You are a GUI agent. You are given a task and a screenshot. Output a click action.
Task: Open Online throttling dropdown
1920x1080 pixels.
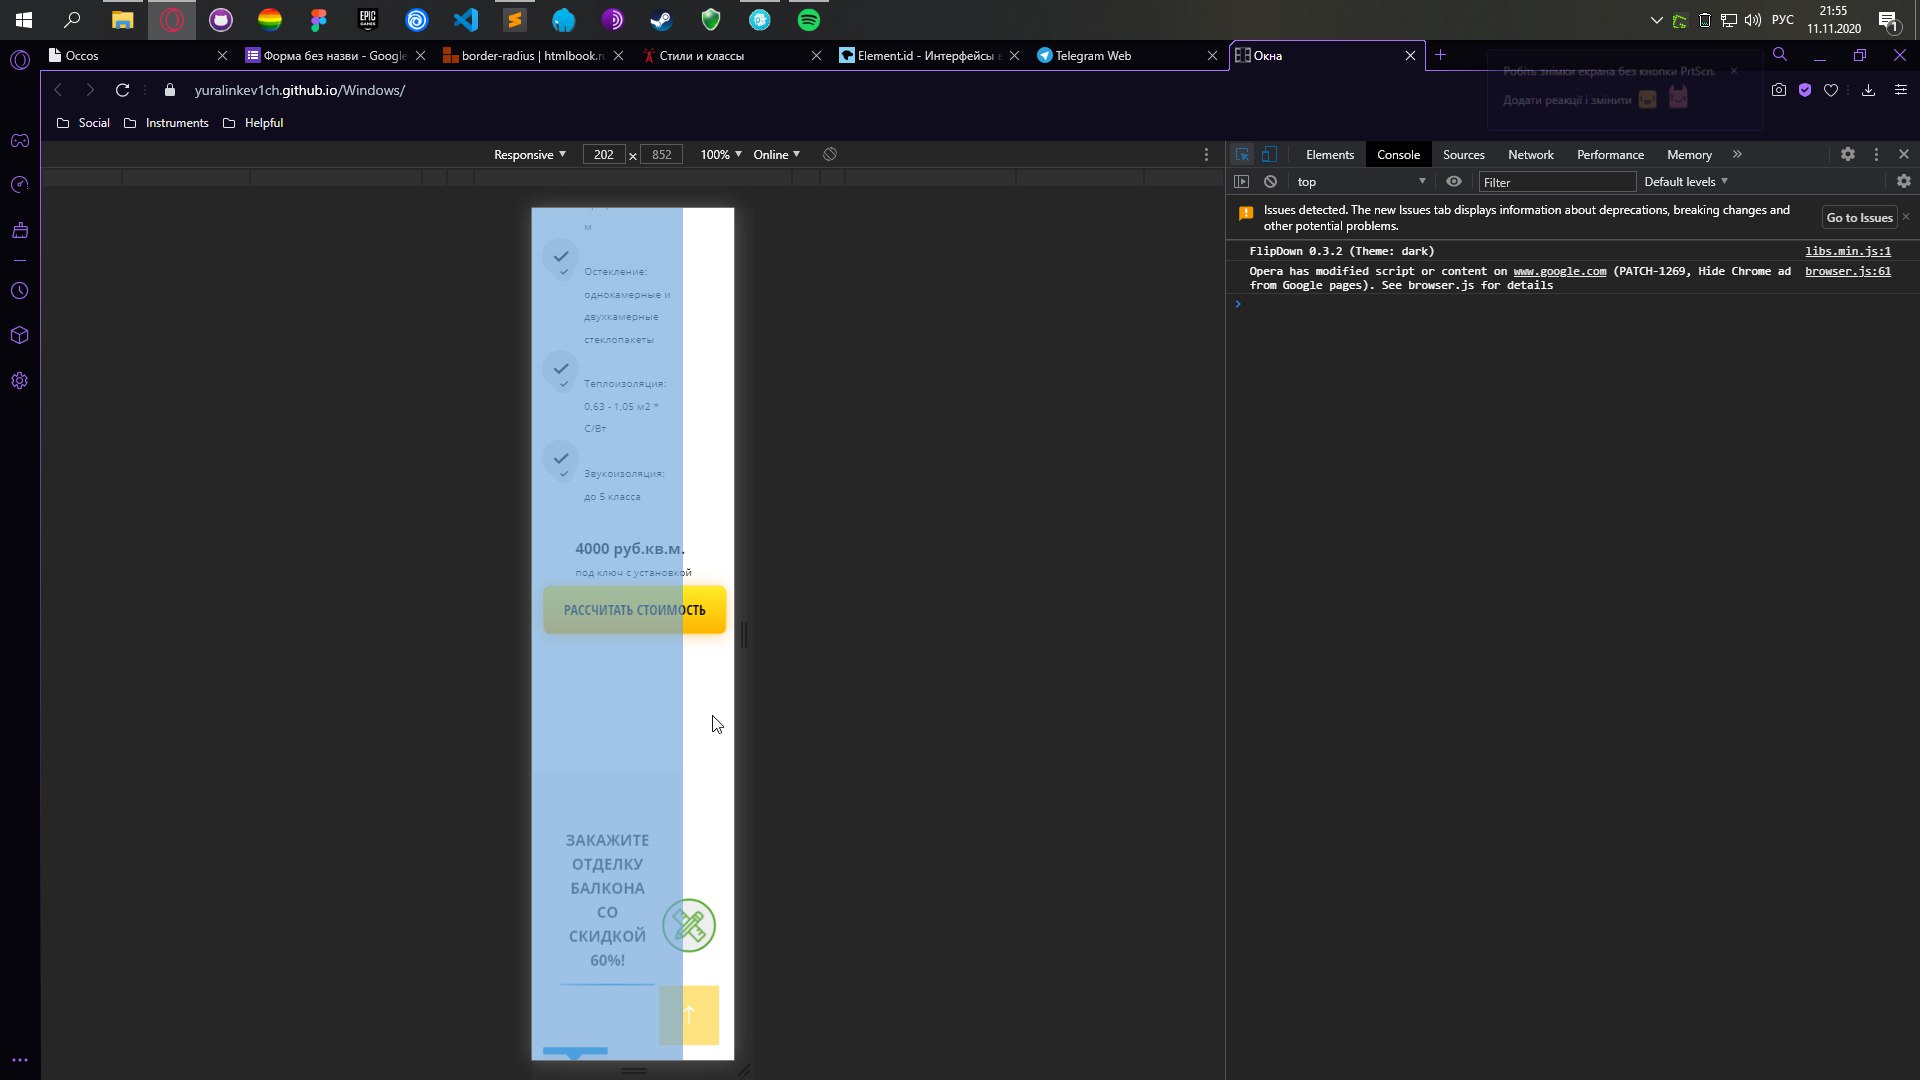point(776,154)
